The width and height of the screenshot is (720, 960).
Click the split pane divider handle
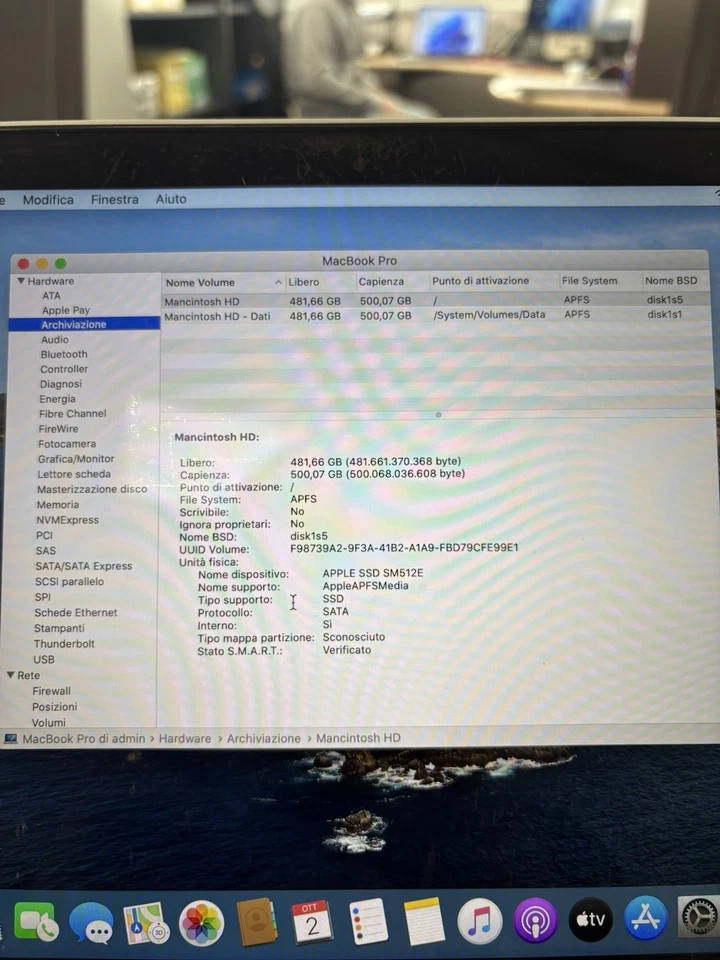pyautogui.click(x=438, y=414)
